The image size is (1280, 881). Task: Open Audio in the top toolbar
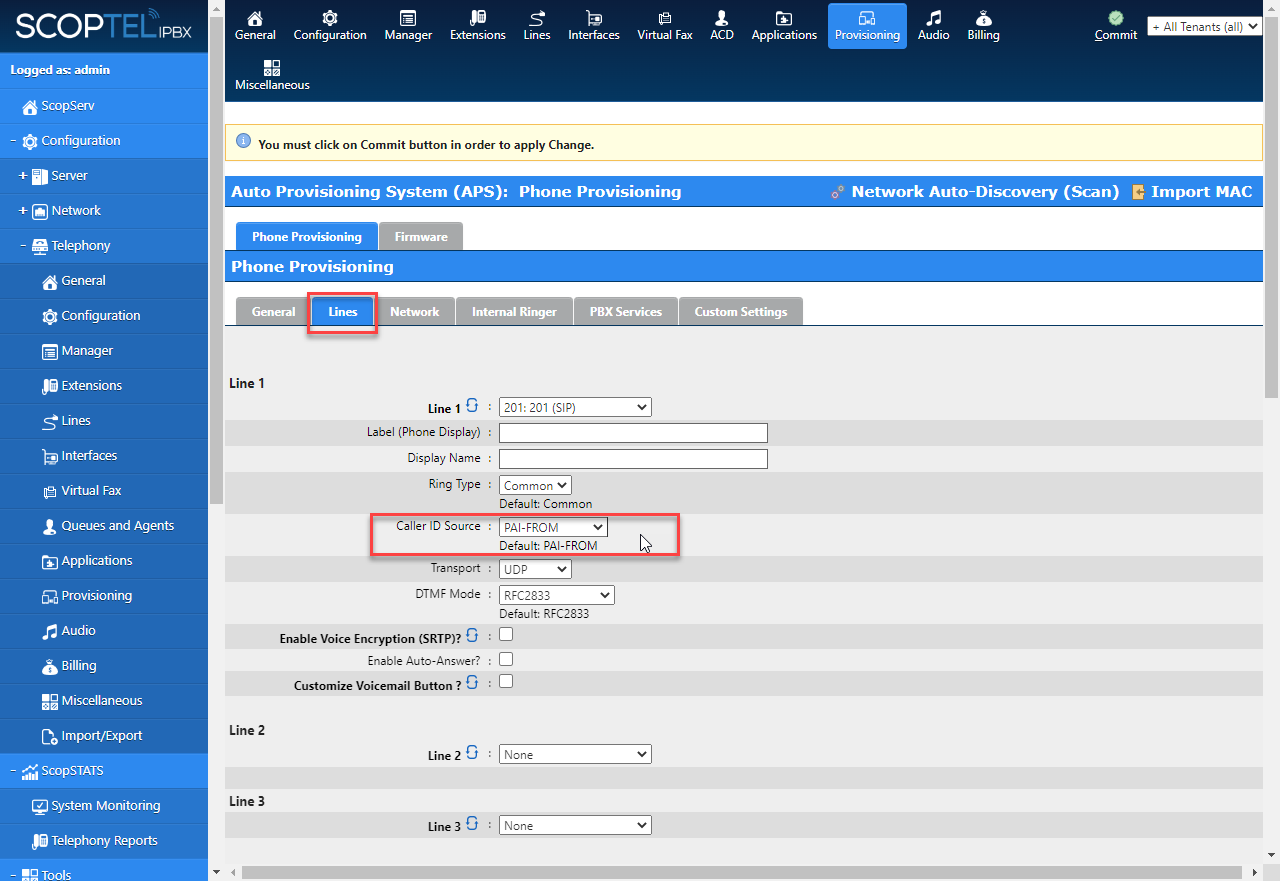click(x=934, y=26)
